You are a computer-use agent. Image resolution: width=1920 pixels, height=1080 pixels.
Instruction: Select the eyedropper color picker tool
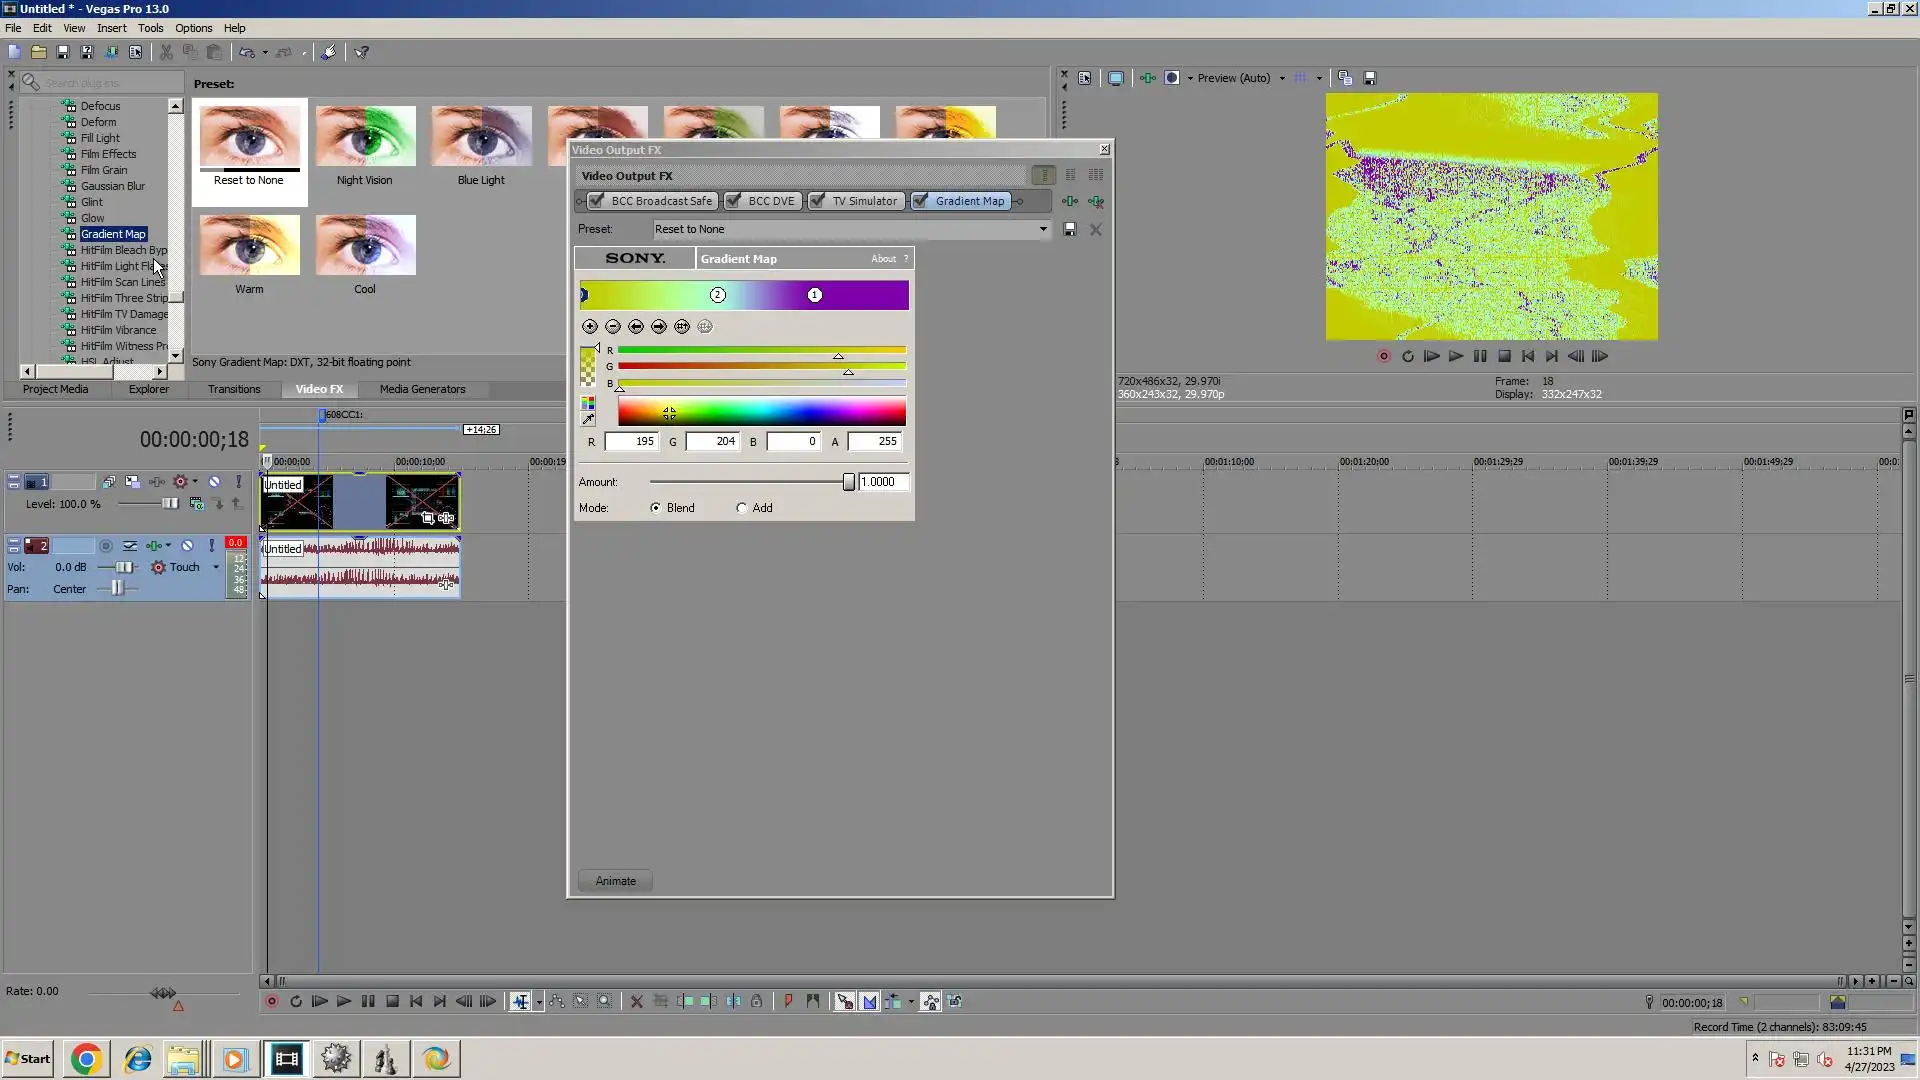point(588,420)
